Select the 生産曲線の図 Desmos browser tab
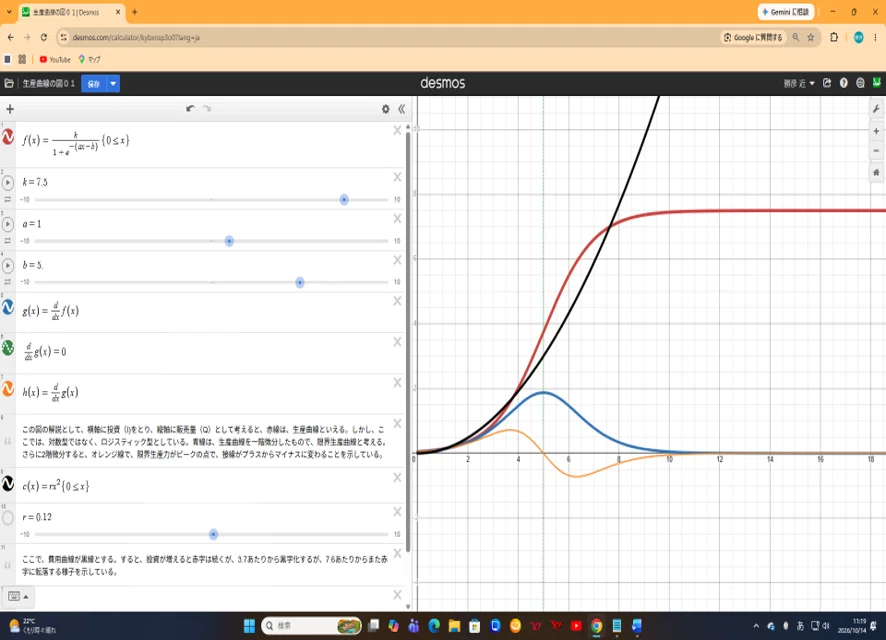 pos(71,12)
